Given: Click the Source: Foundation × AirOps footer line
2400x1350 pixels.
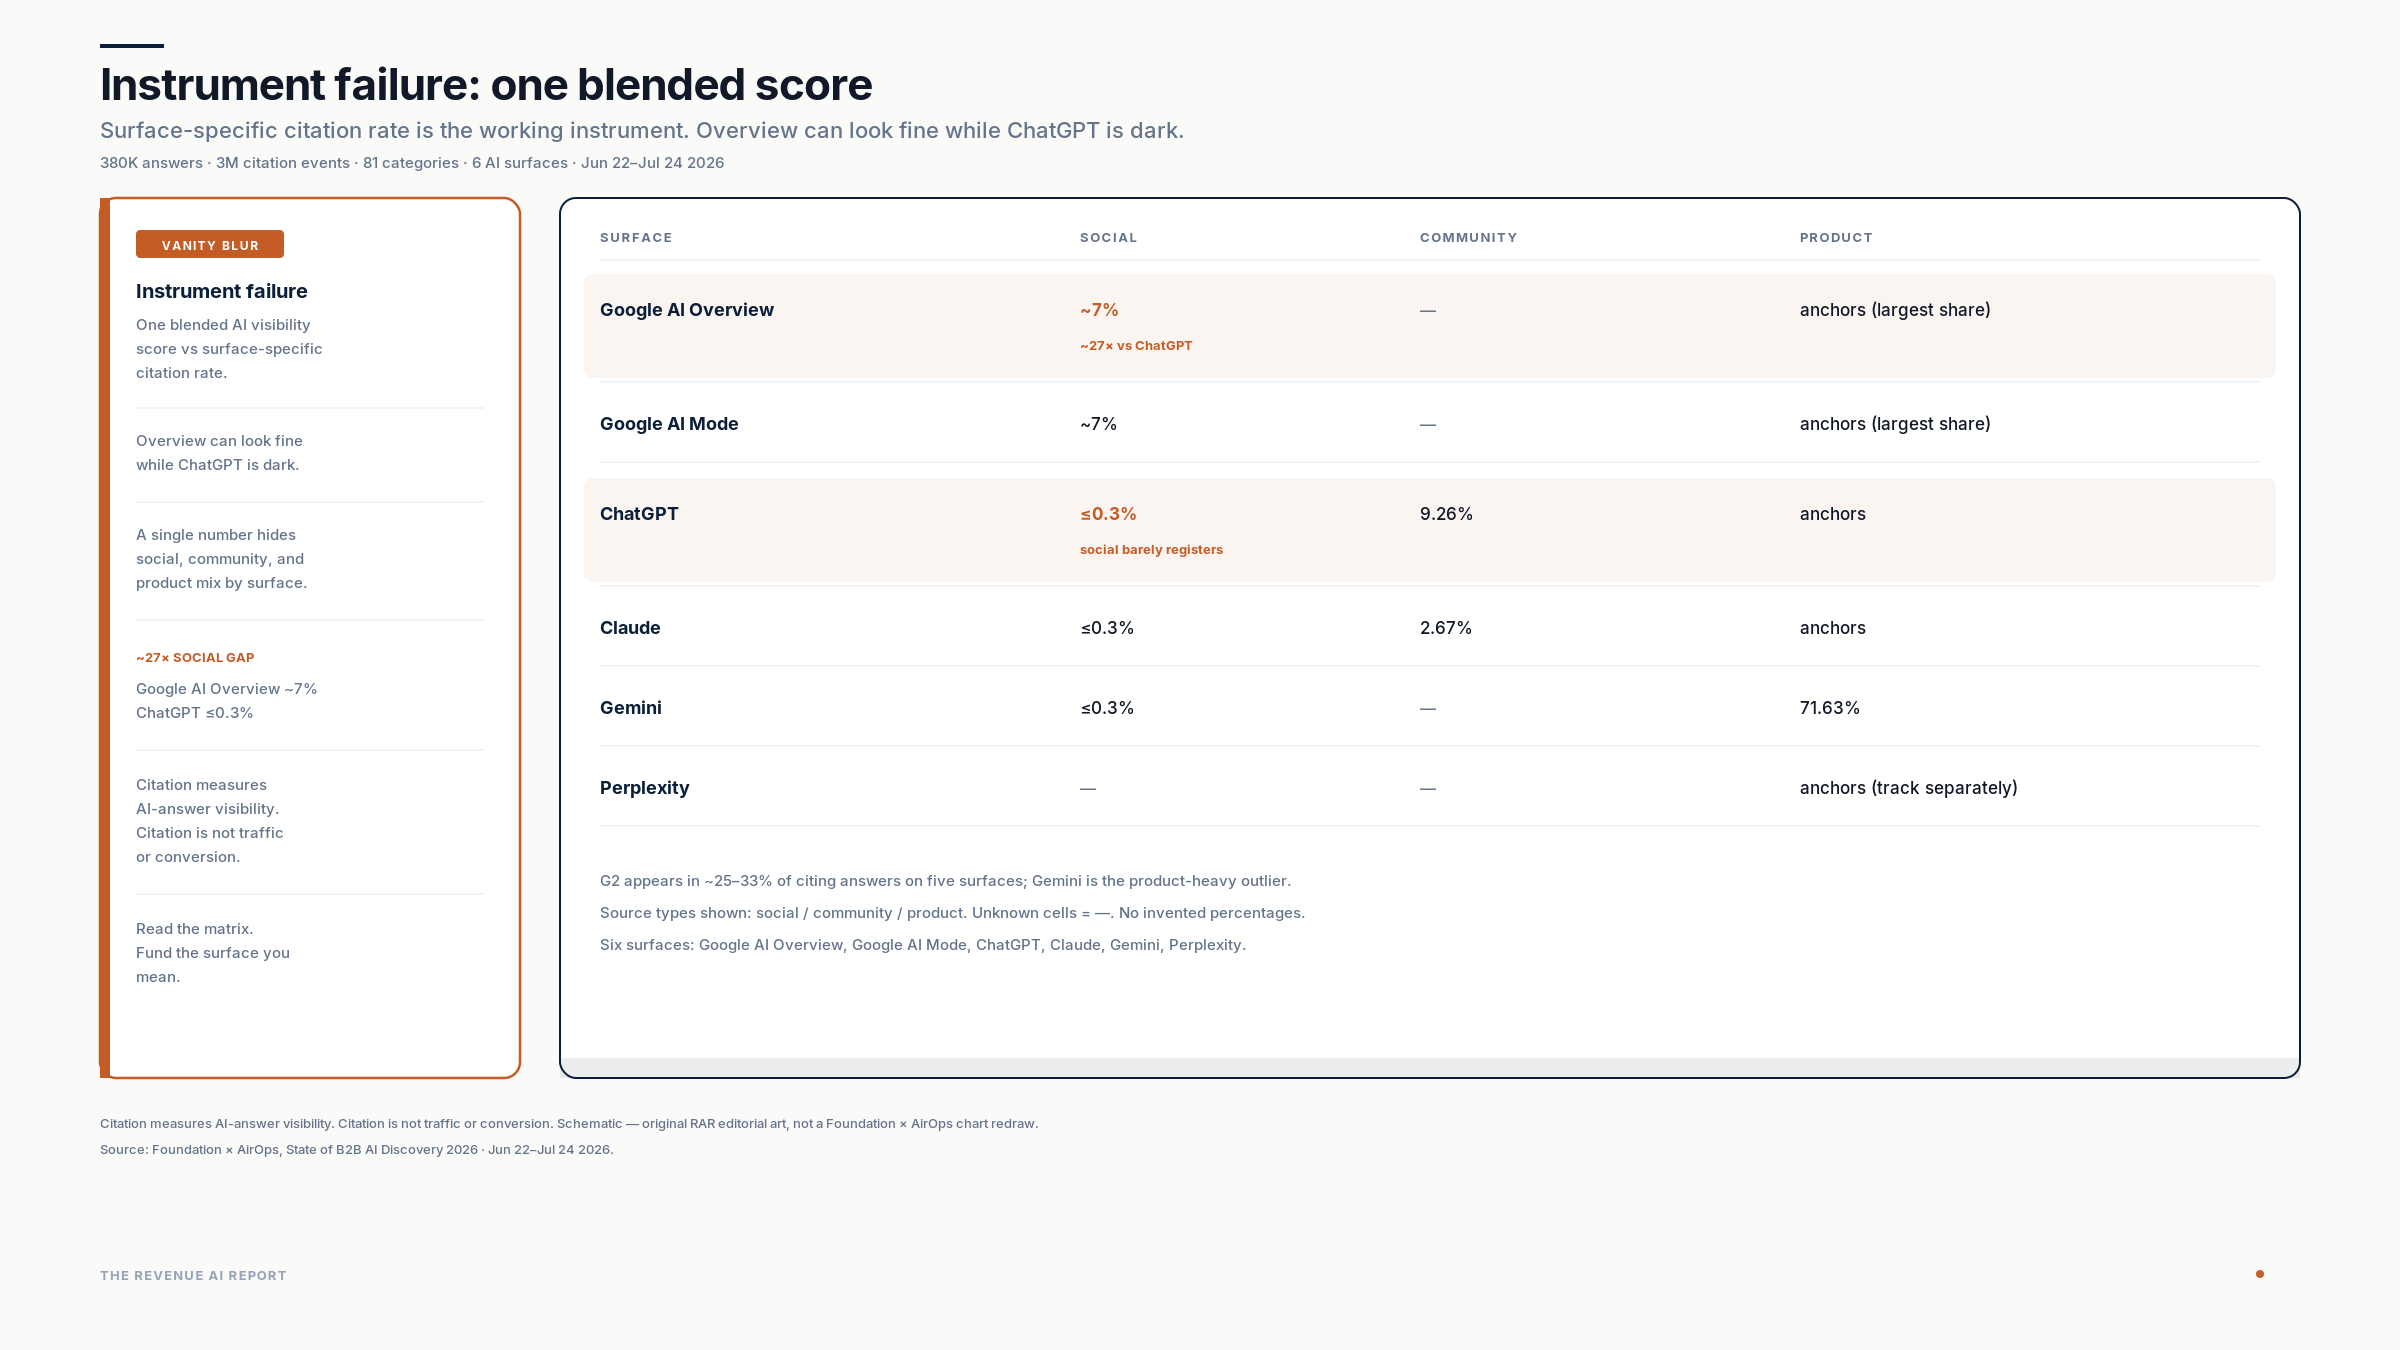Looking at the screenshot, I should [357, 1150].
